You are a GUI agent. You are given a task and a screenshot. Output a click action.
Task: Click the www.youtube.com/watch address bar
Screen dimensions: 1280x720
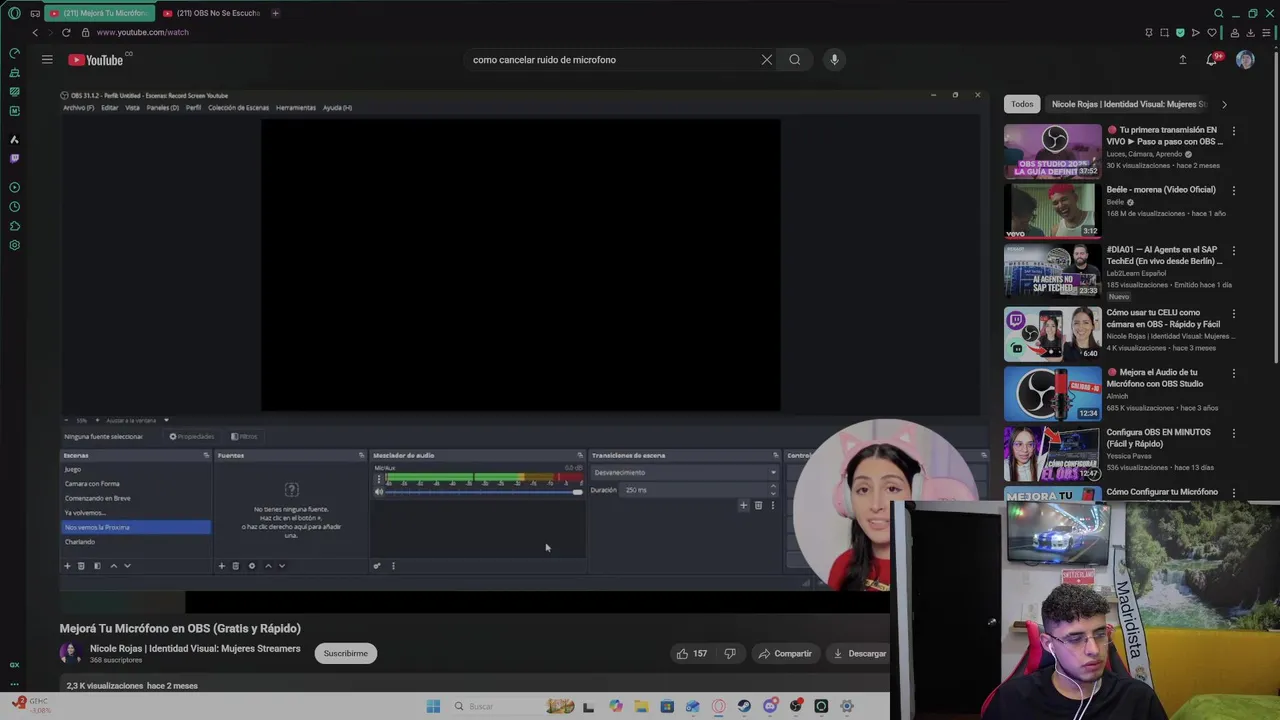tap(142, 32)
